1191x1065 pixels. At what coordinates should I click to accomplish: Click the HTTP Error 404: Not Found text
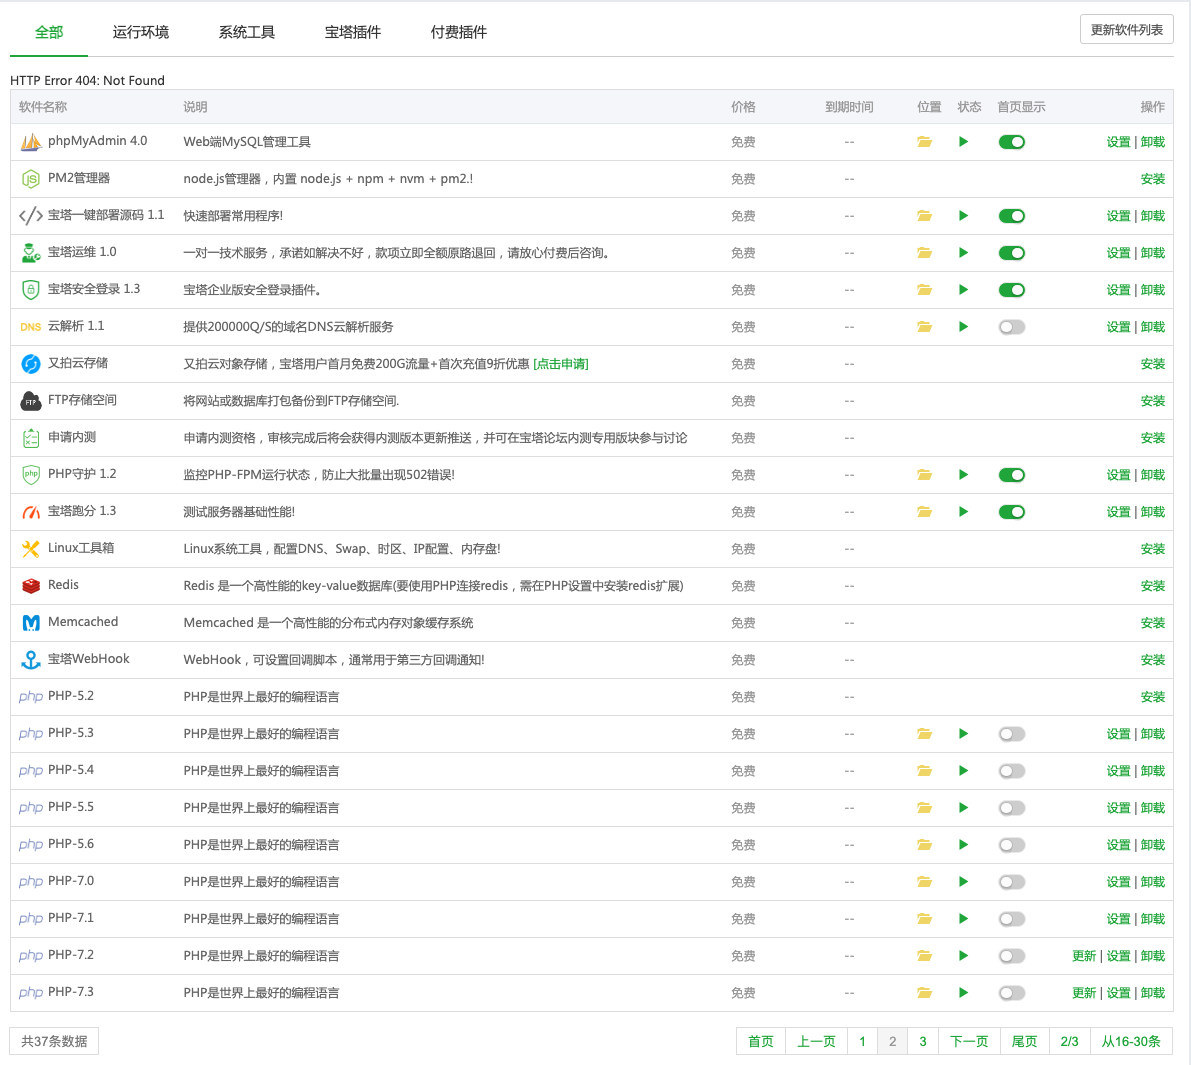(x=87, y=81)
